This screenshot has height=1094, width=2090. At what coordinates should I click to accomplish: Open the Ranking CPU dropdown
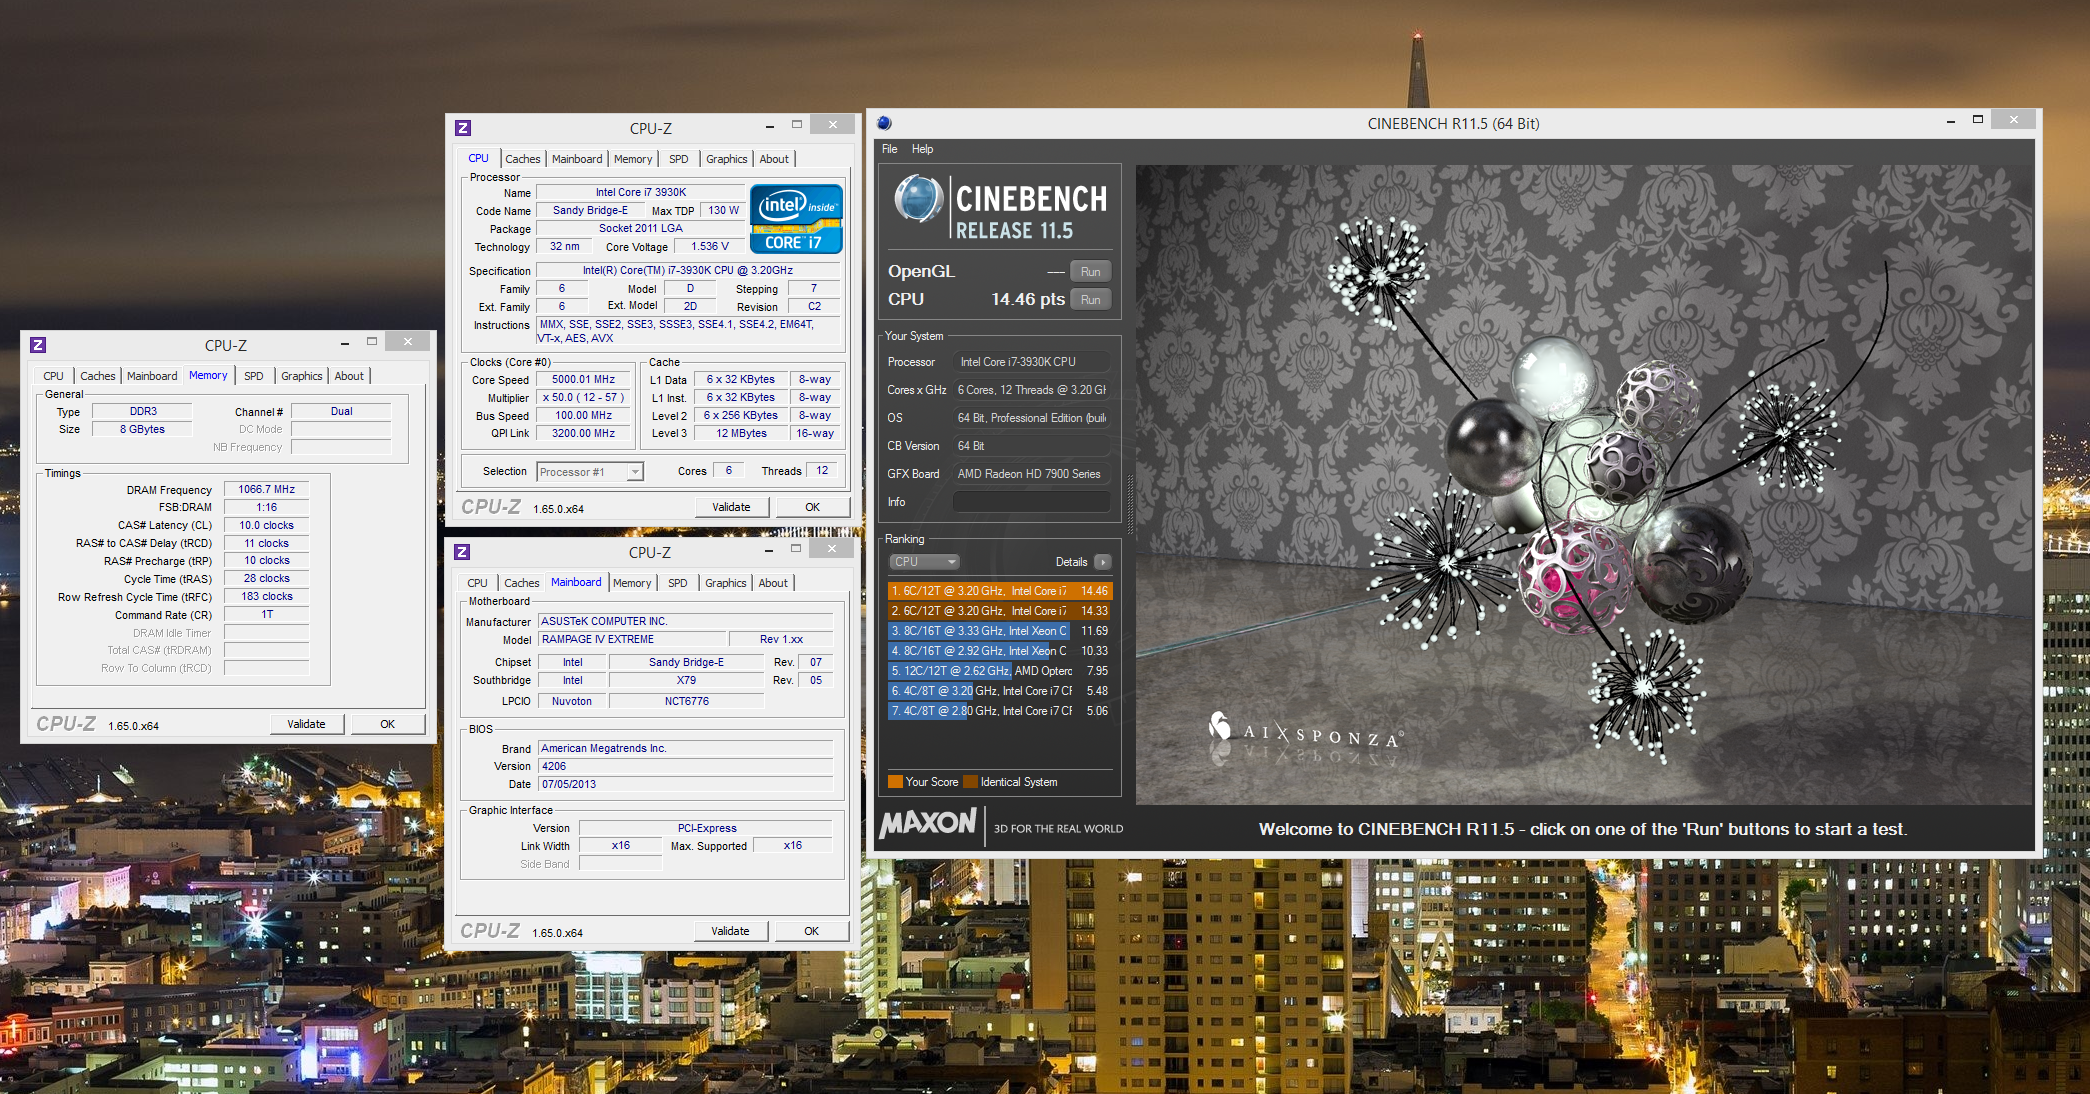coord(925,562)
